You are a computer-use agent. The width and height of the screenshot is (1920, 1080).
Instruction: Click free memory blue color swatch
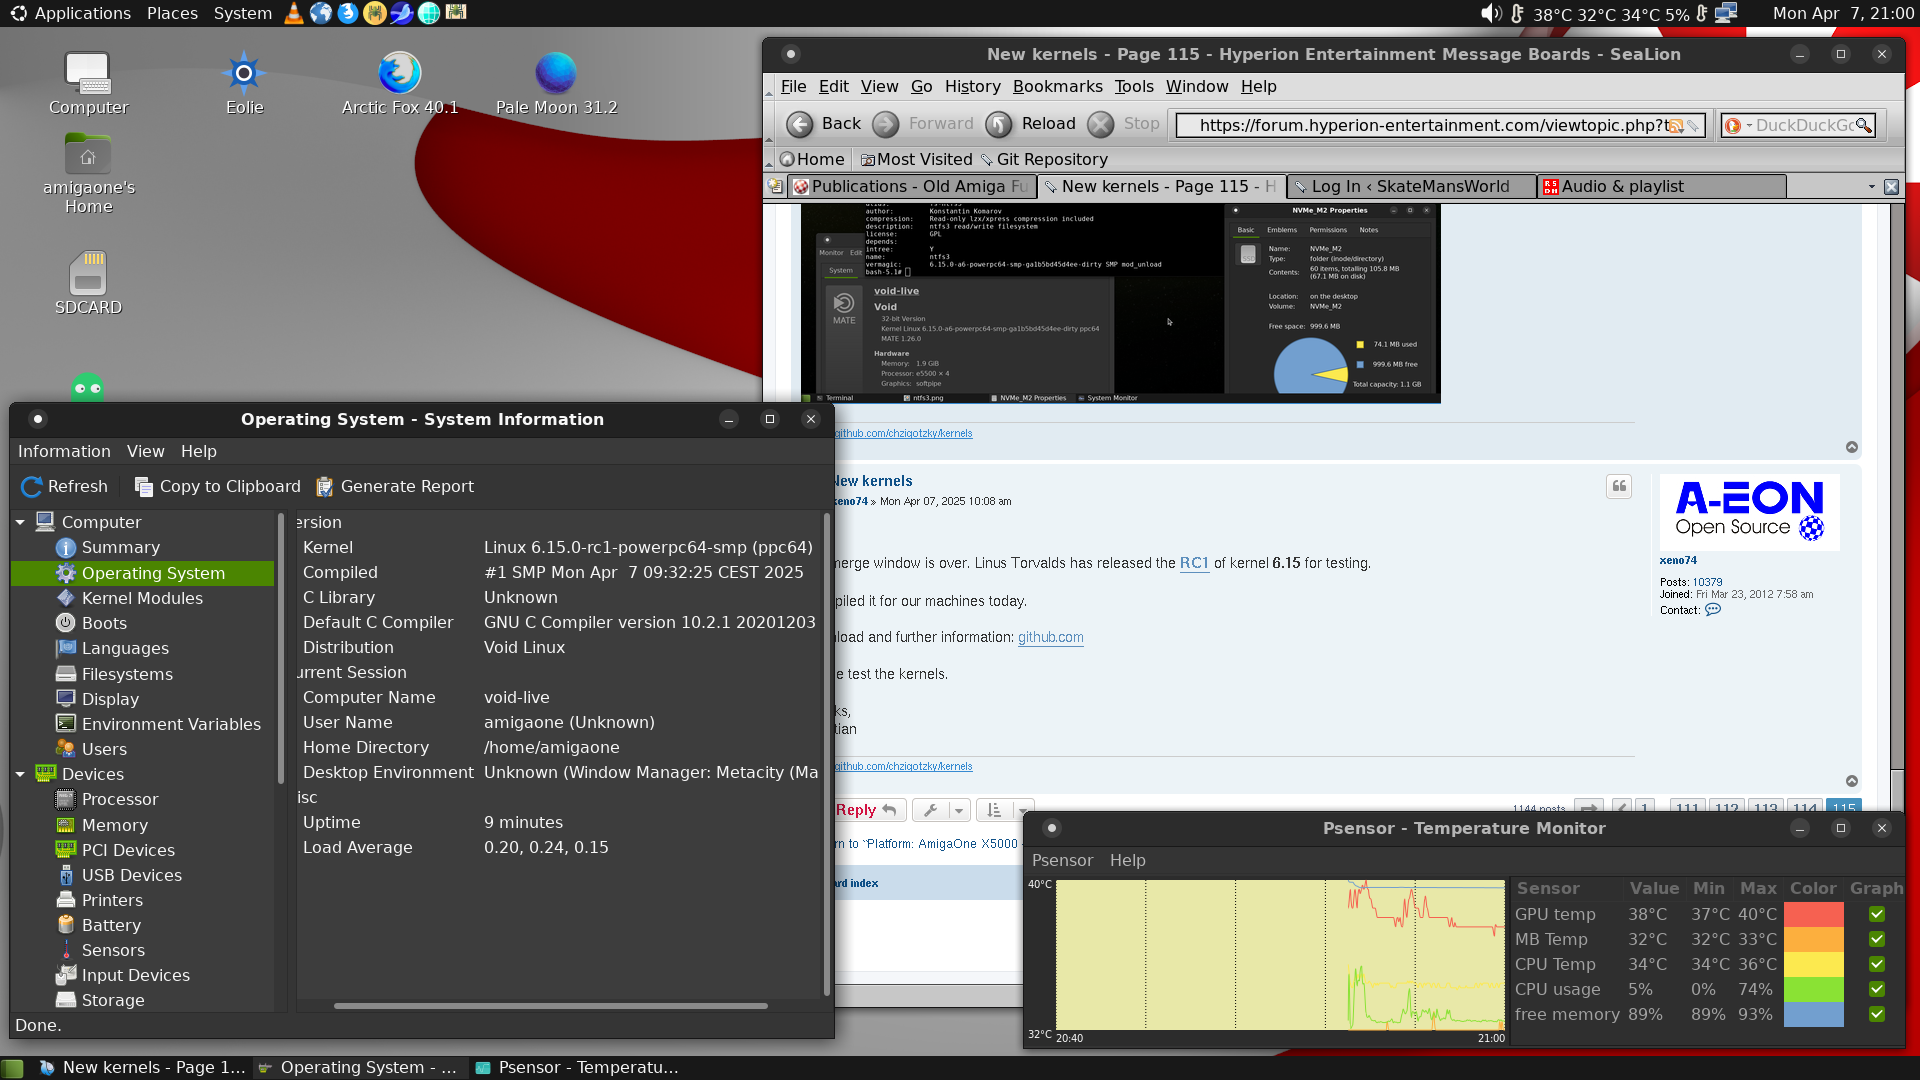[1813, 1014]
